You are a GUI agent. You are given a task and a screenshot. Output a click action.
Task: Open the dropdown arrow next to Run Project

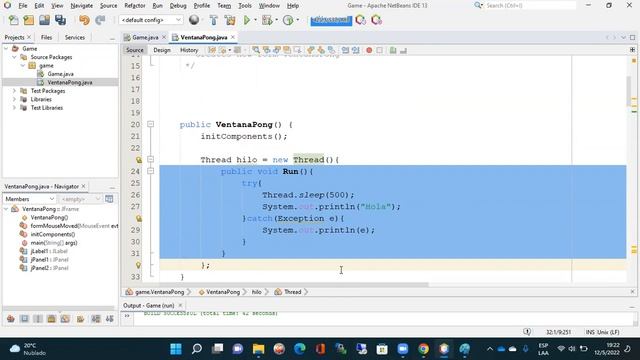[x=256, y=20]
